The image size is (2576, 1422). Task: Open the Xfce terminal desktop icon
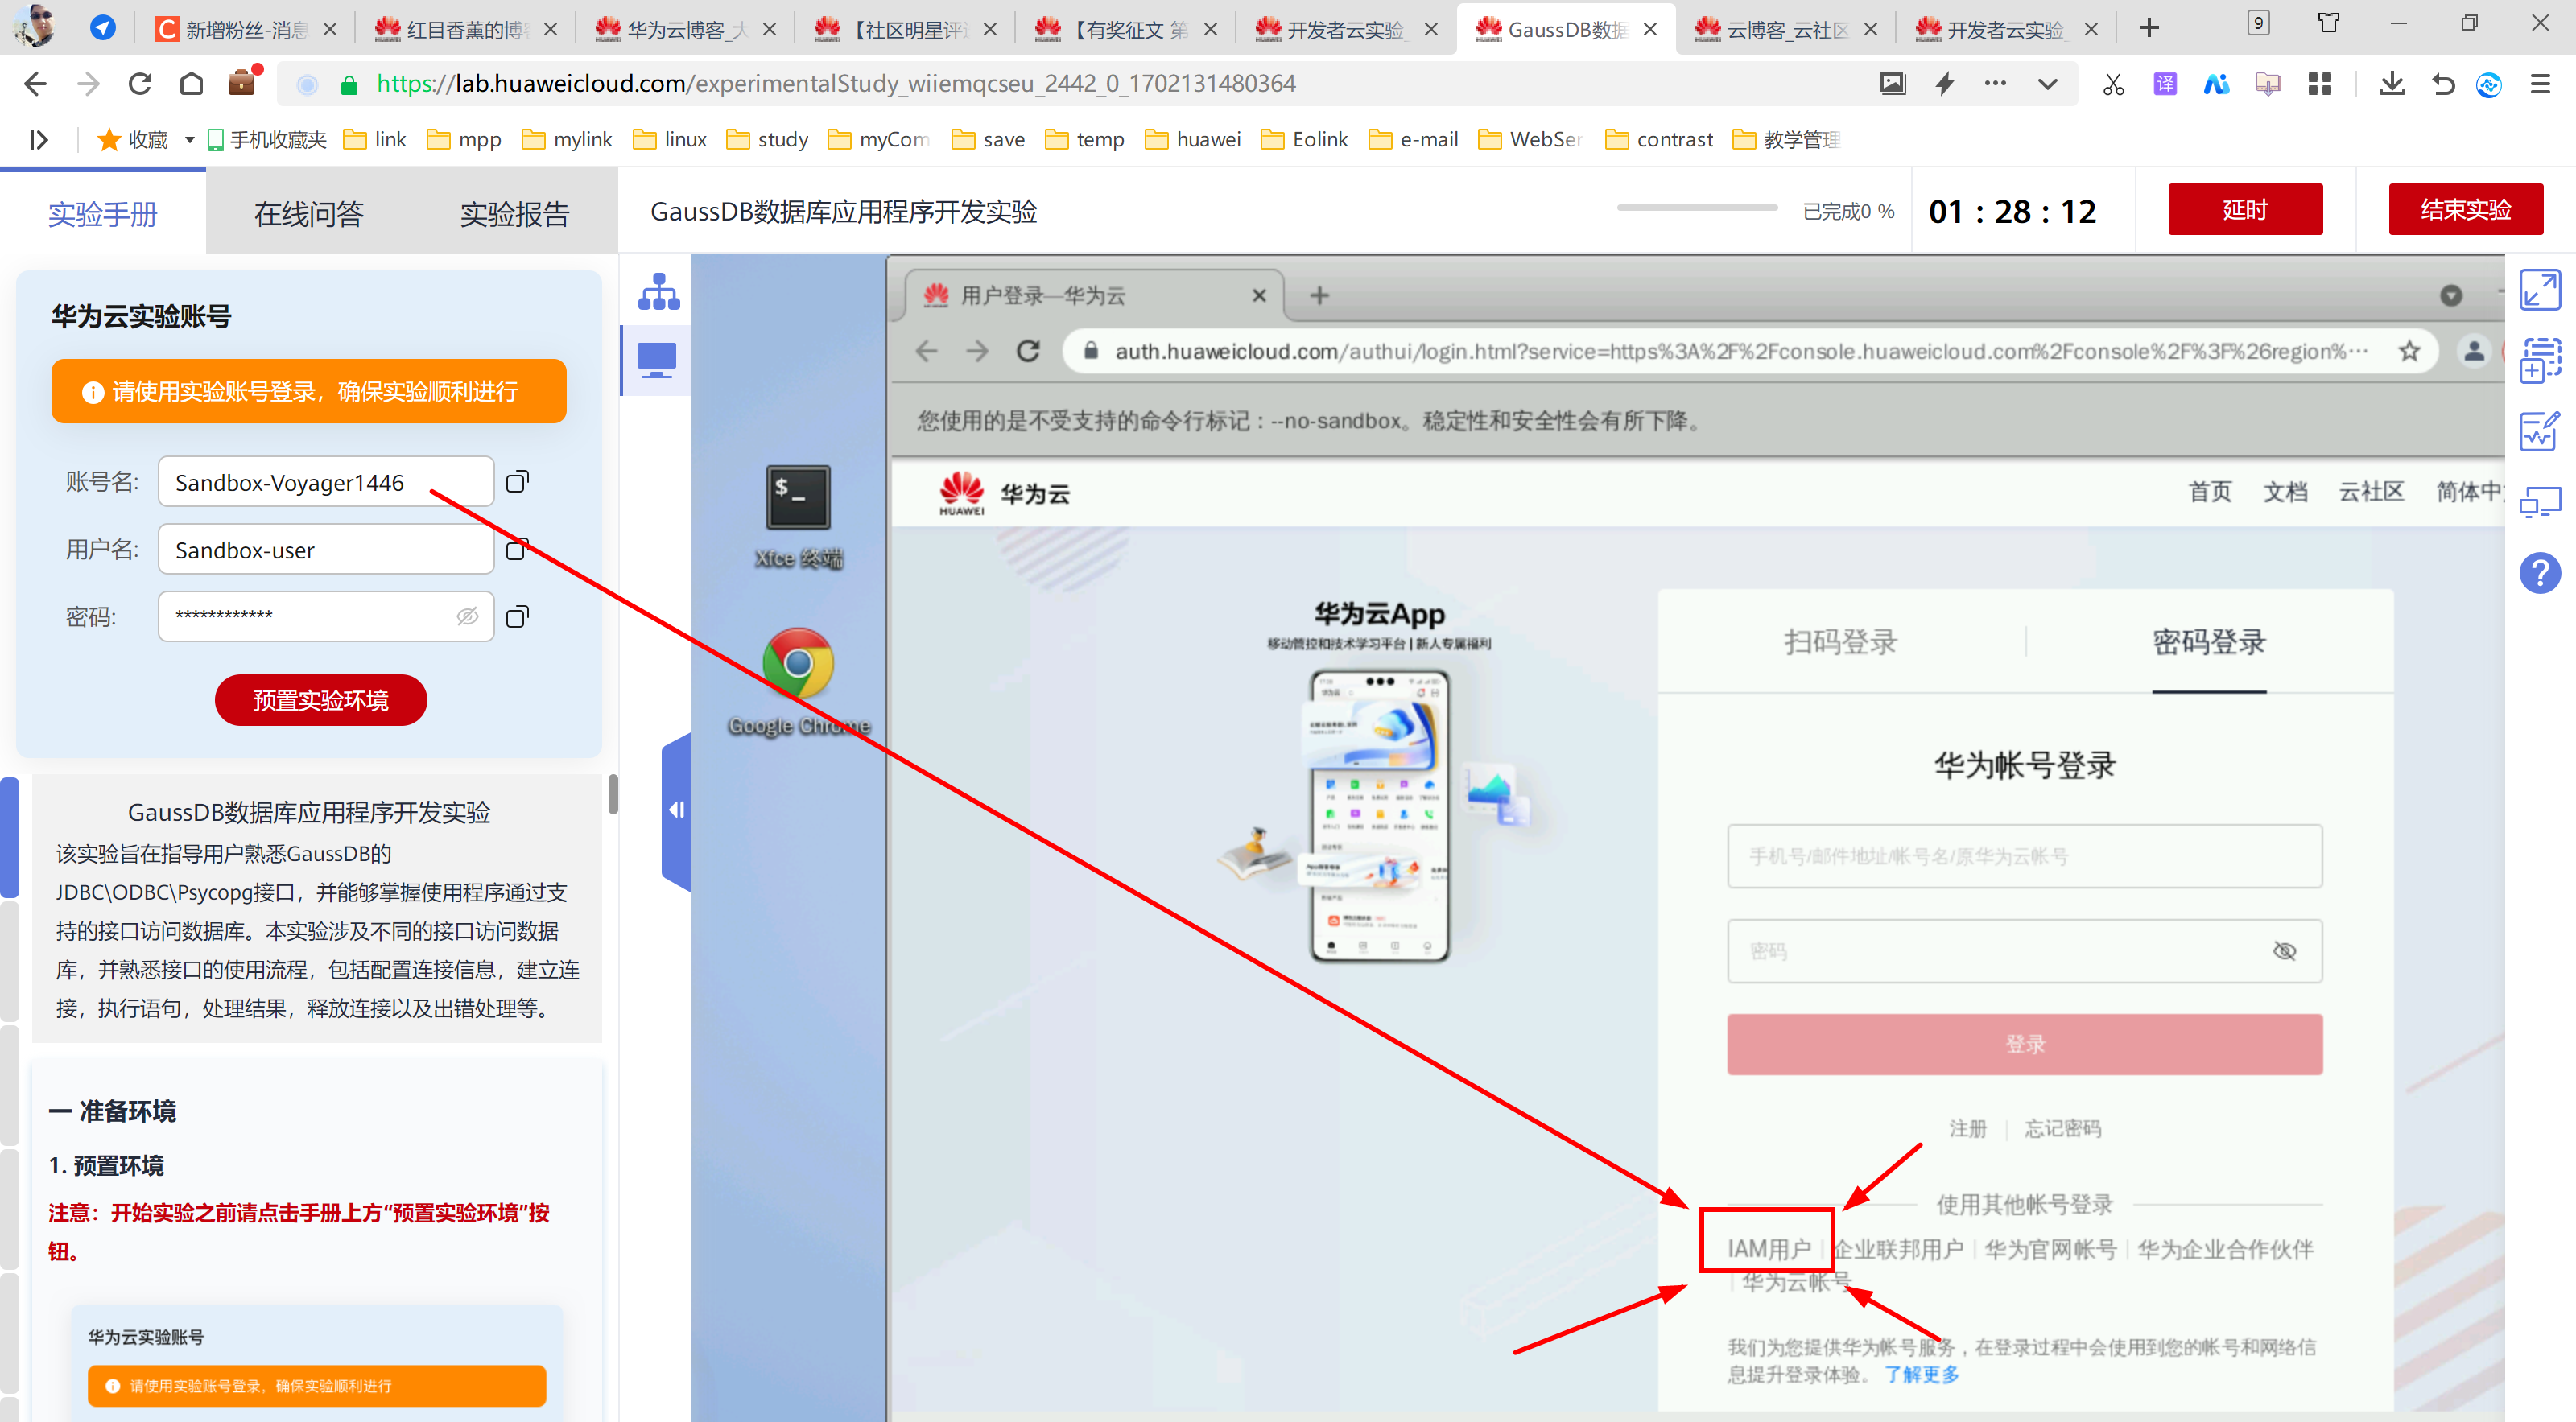797,499
